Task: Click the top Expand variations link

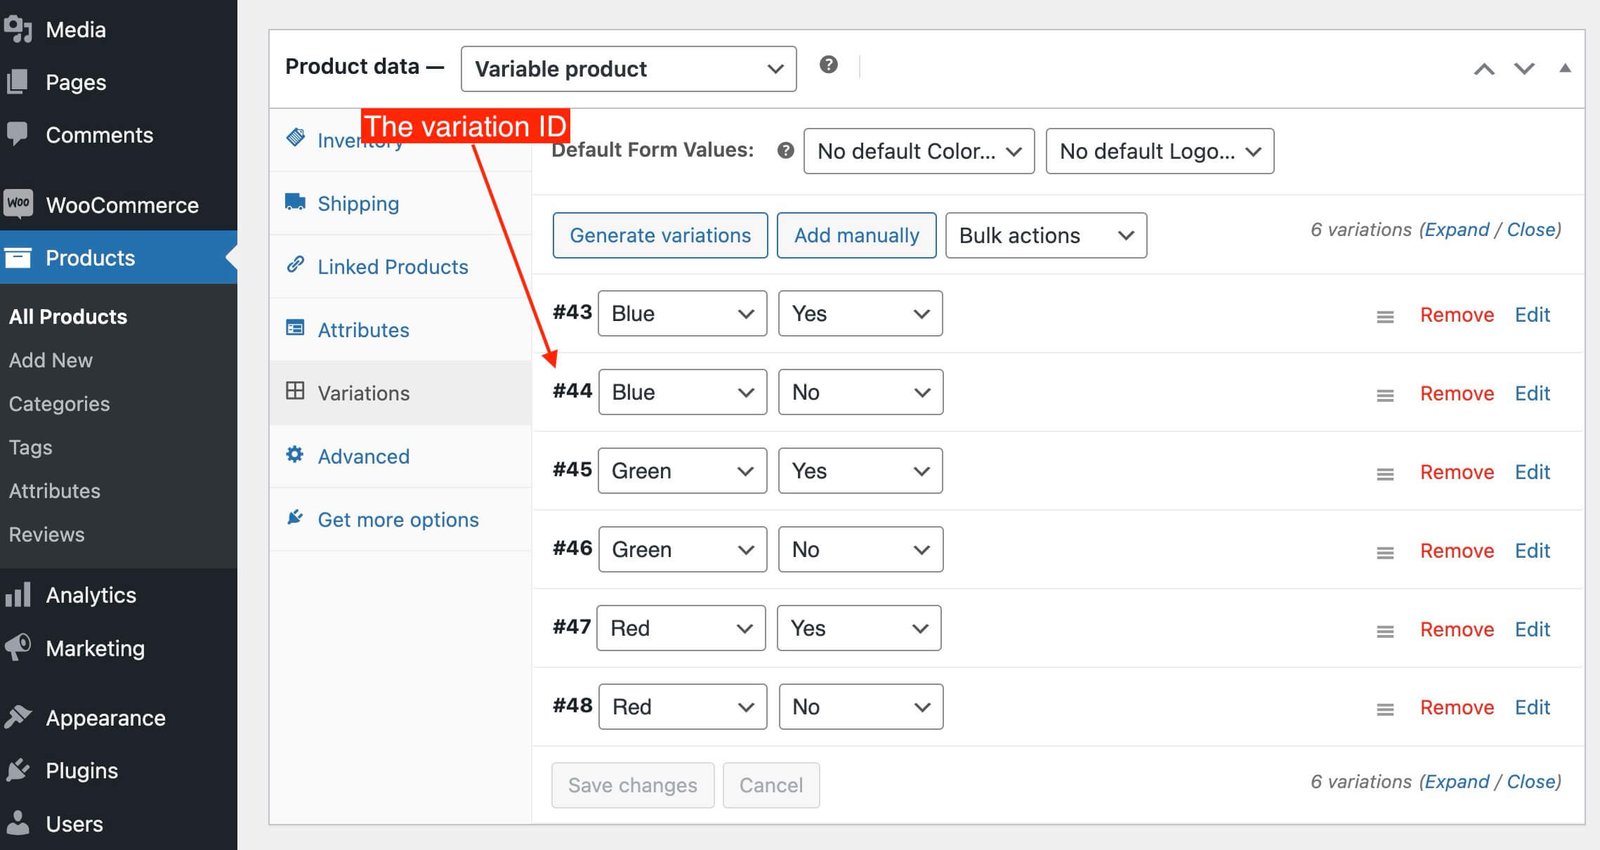Action: pos(1457,230)
